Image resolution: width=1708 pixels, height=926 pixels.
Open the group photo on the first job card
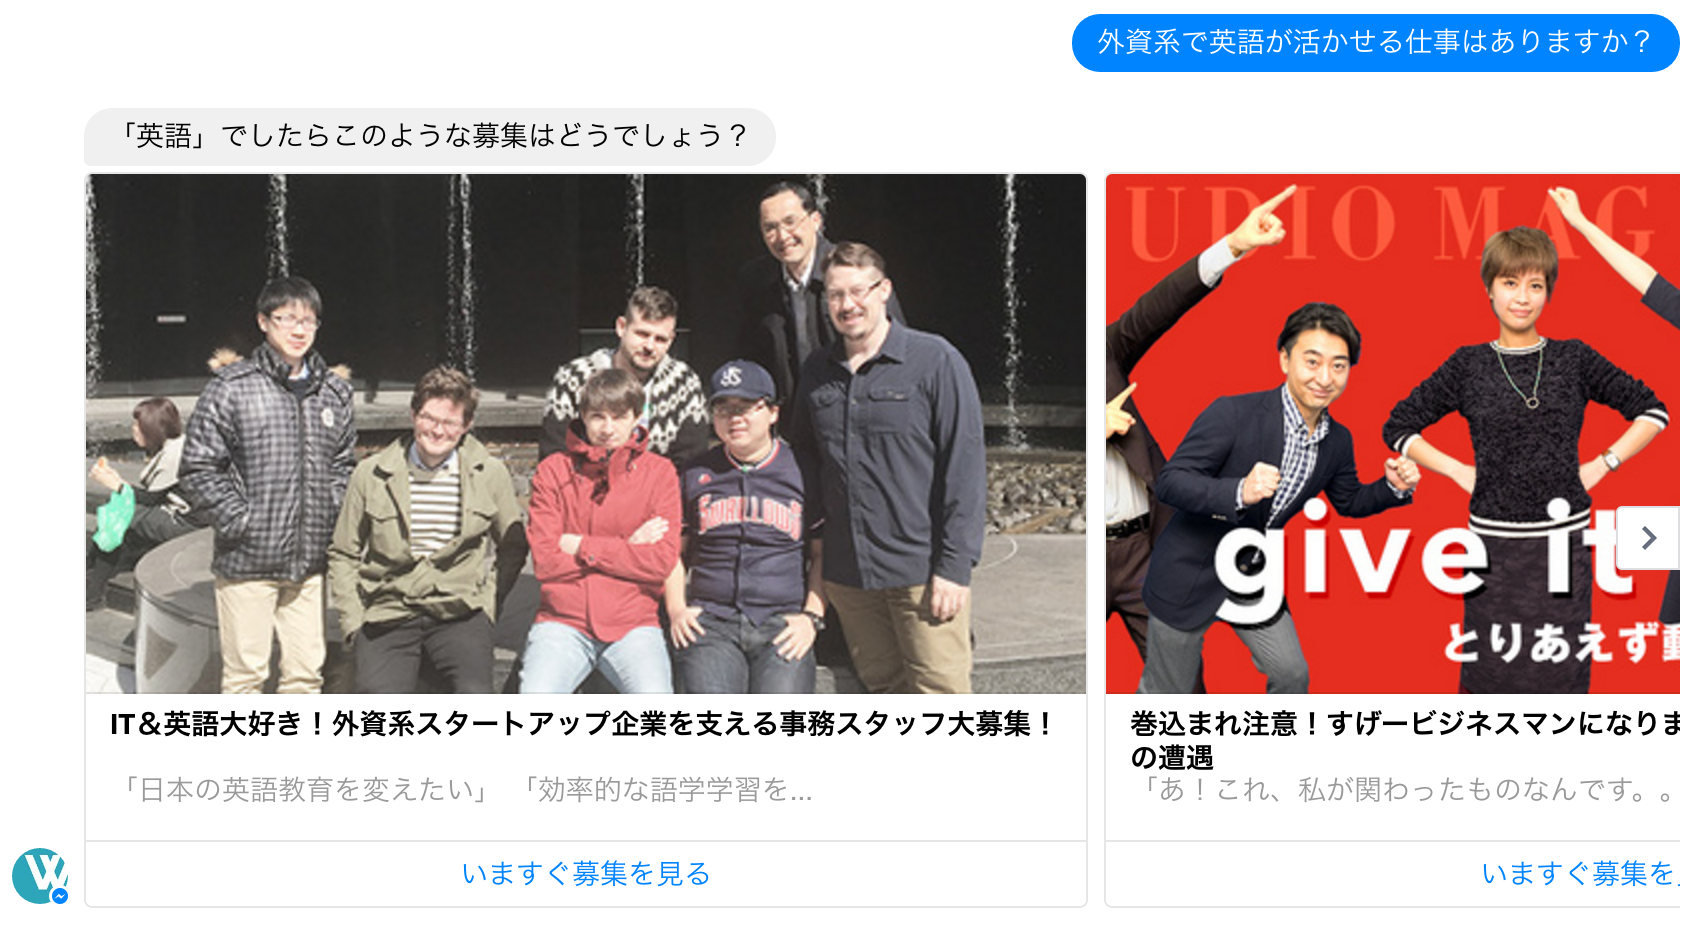click(586, 434)
